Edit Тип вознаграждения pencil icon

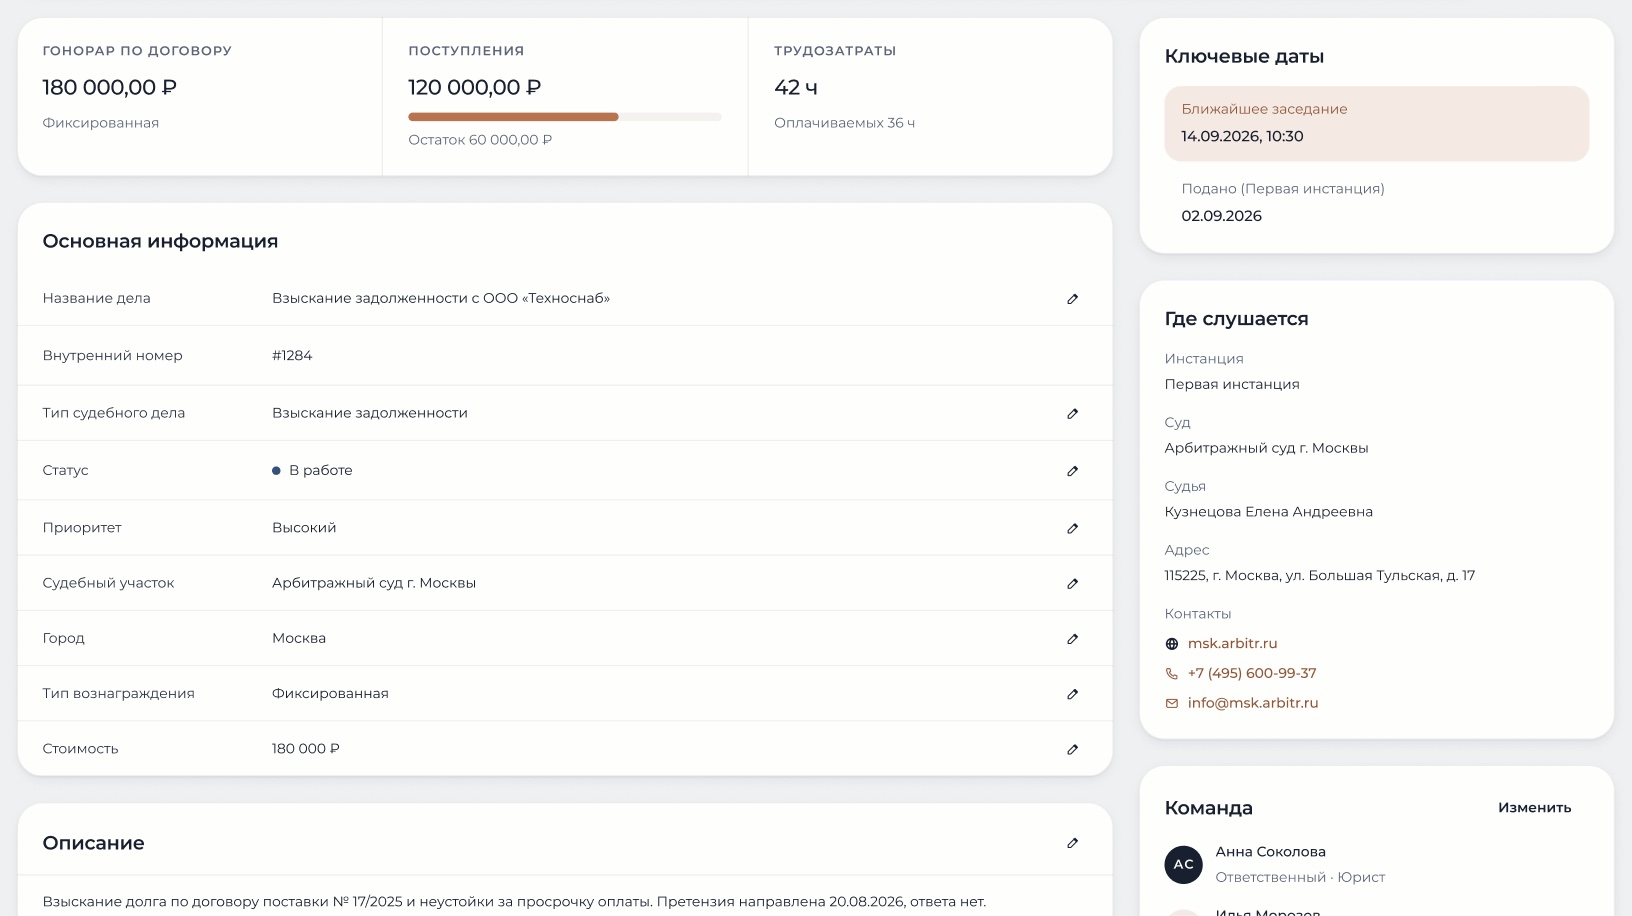[1072, 694]
